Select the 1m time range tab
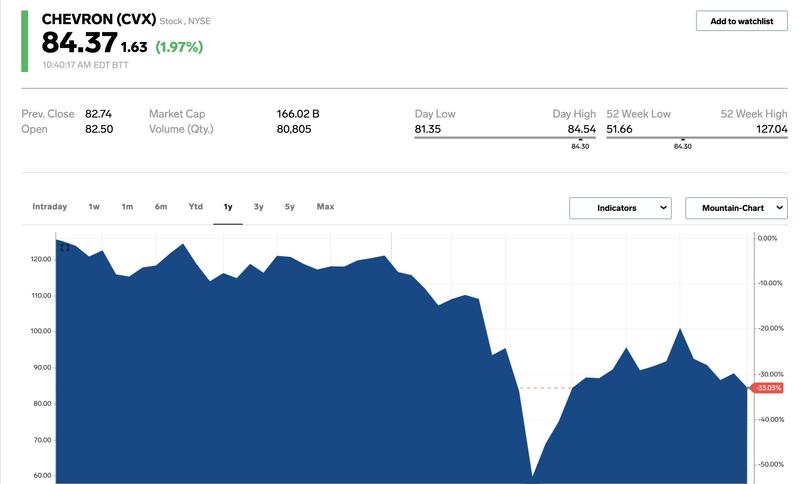 (x=127, y=207)
